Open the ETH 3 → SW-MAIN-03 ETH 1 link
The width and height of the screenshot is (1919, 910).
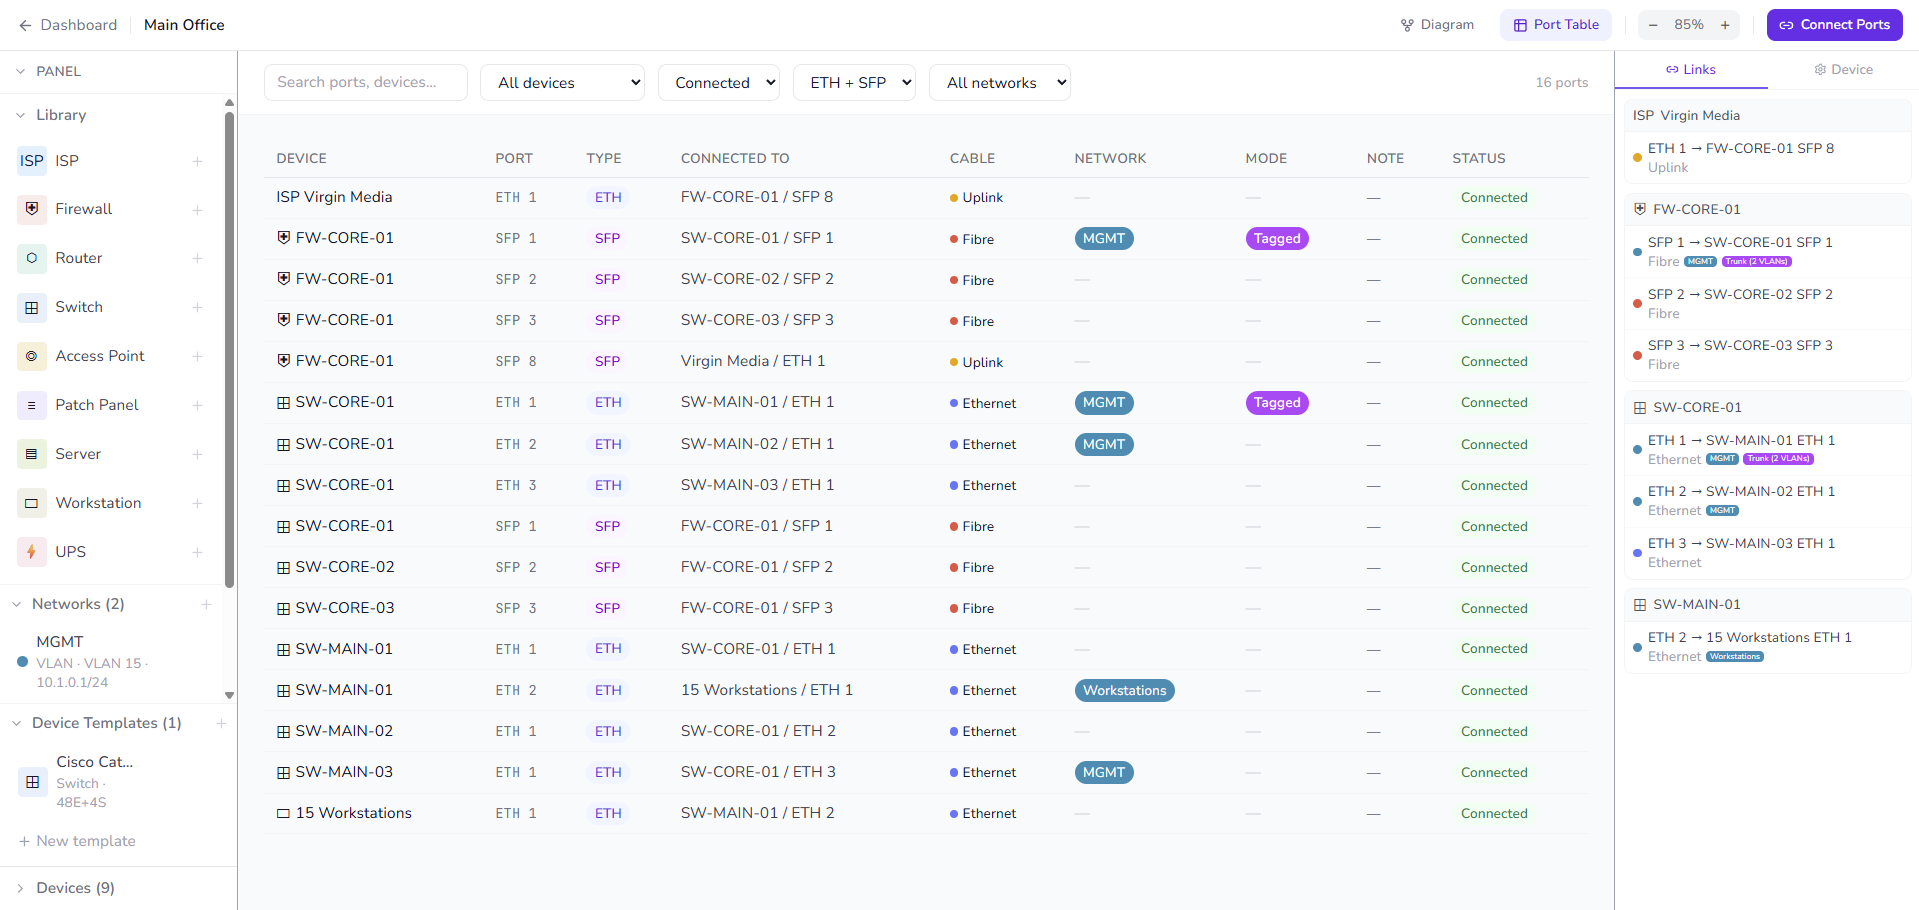pos(1768,553)
